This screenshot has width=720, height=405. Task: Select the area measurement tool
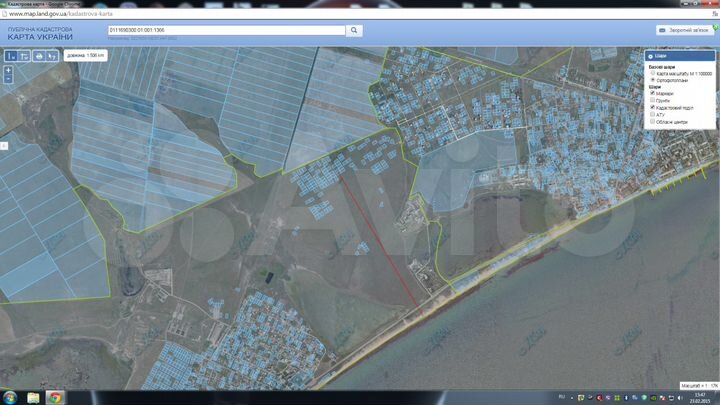pos(24,56)
